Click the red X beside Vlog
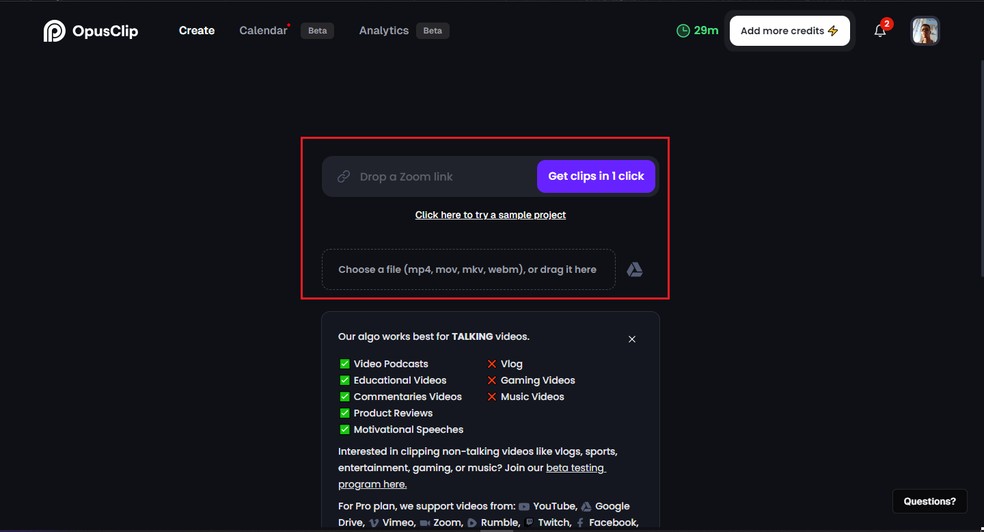 coord(492,364)
